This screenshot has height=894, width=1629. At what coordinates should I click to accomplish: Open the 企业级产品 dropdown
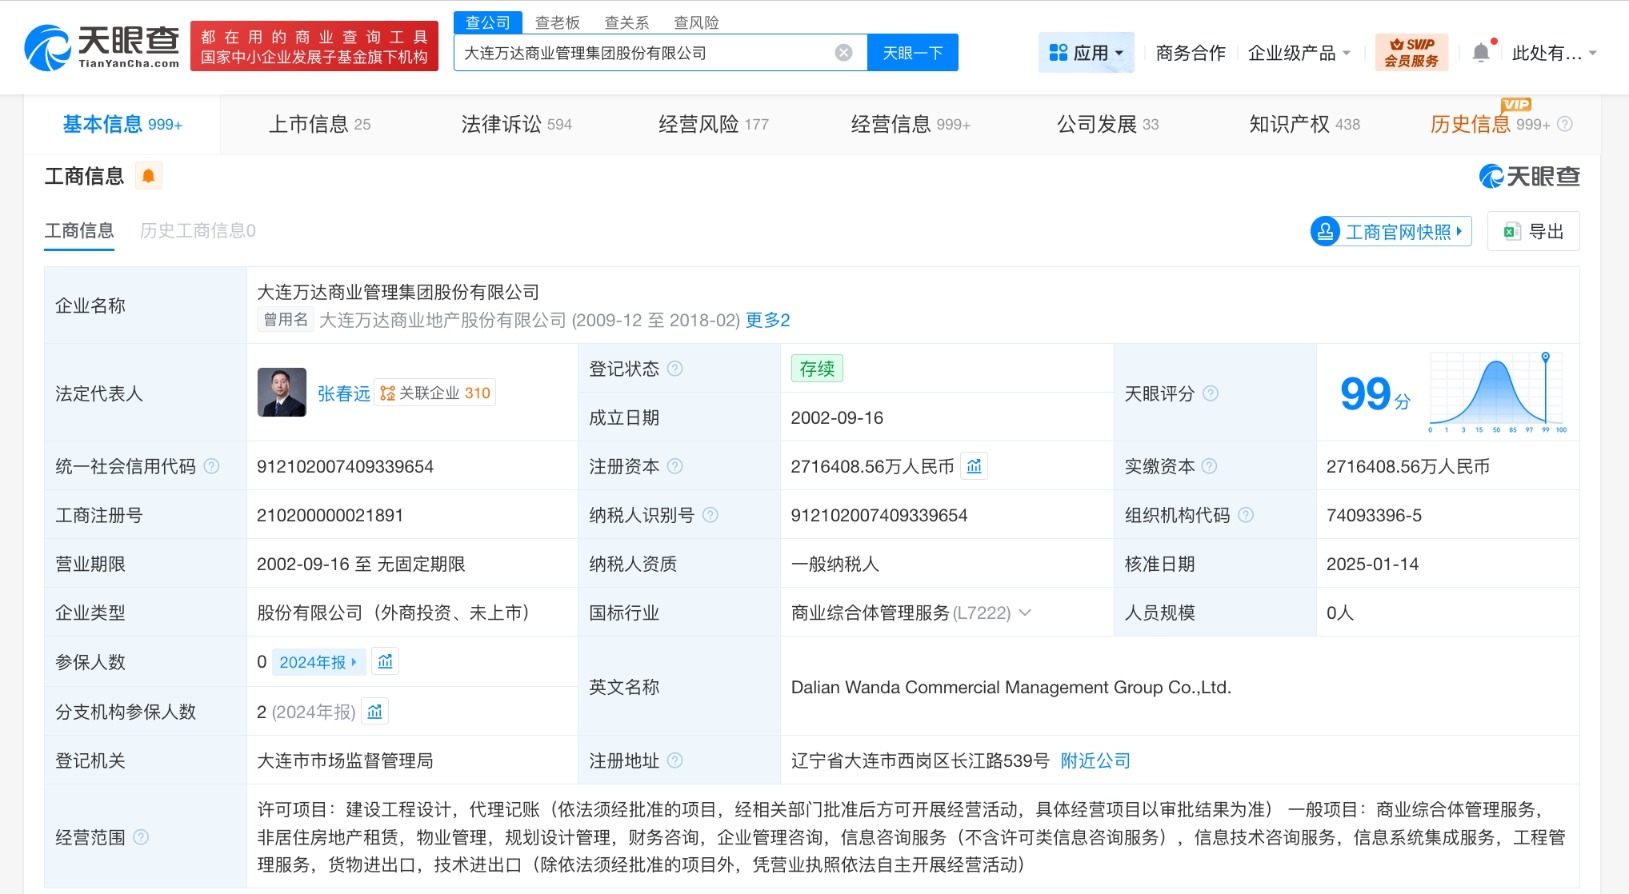pos(1299,53)
